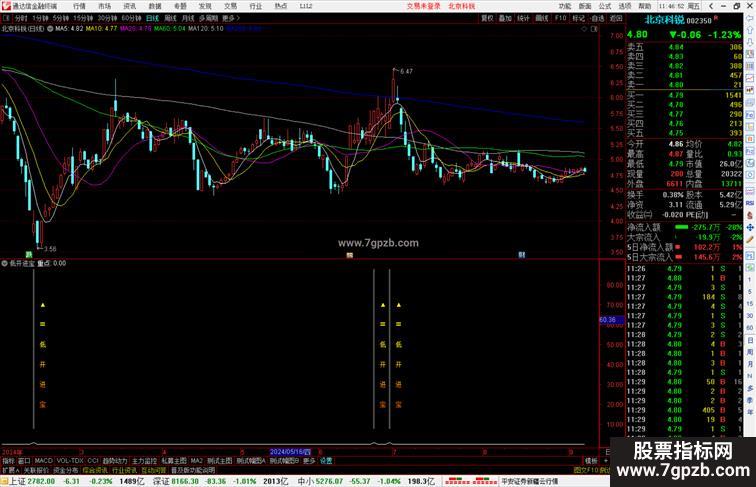
Task: Open the 模板 template dropdown
Action: tap(591, 461)
